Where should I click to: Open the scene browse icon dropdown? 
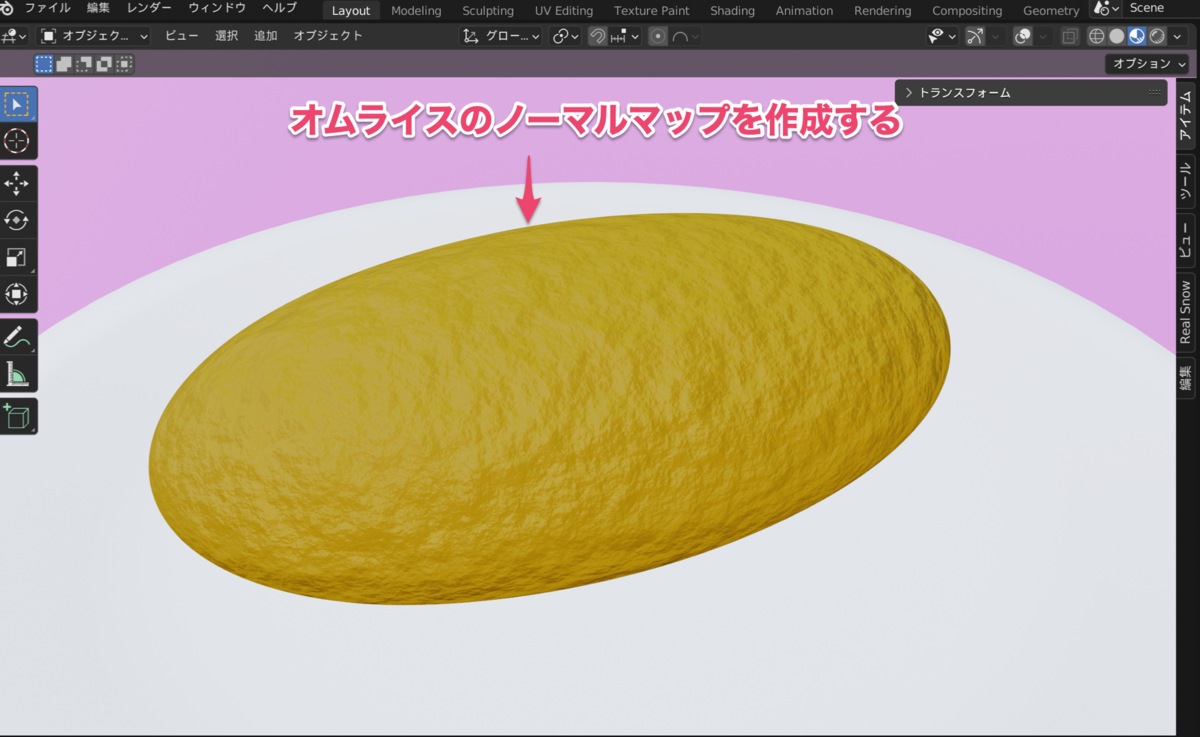(x=1106, y=9)
